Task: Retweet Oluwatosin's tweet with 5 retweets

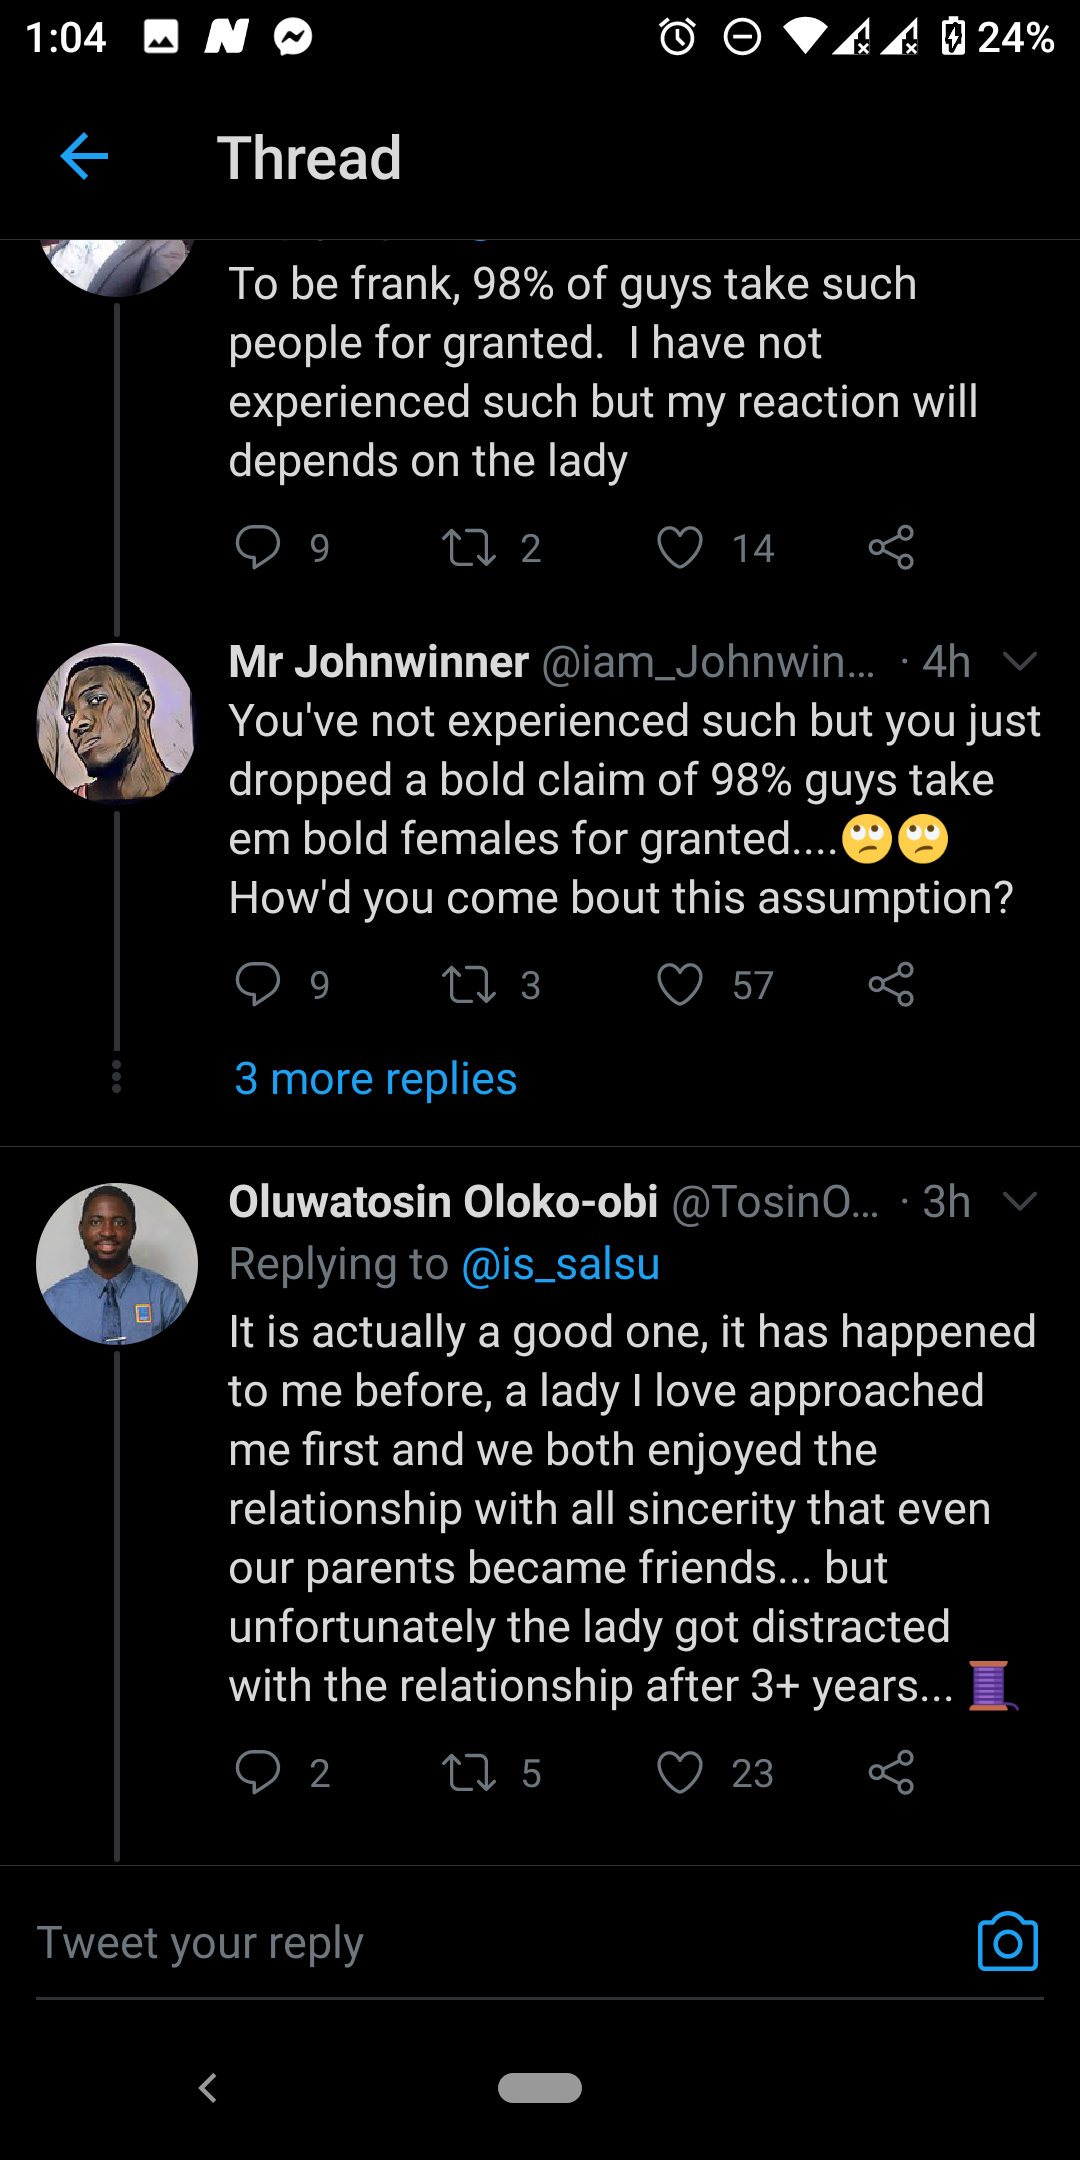Action: [469, 1773]
